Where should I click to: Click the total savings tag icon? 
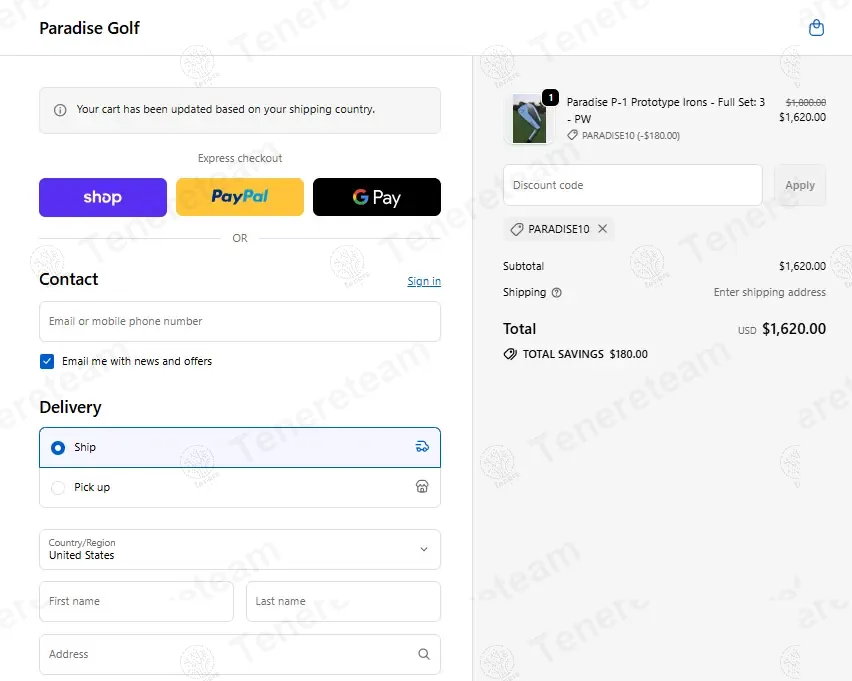coord(510,354)
